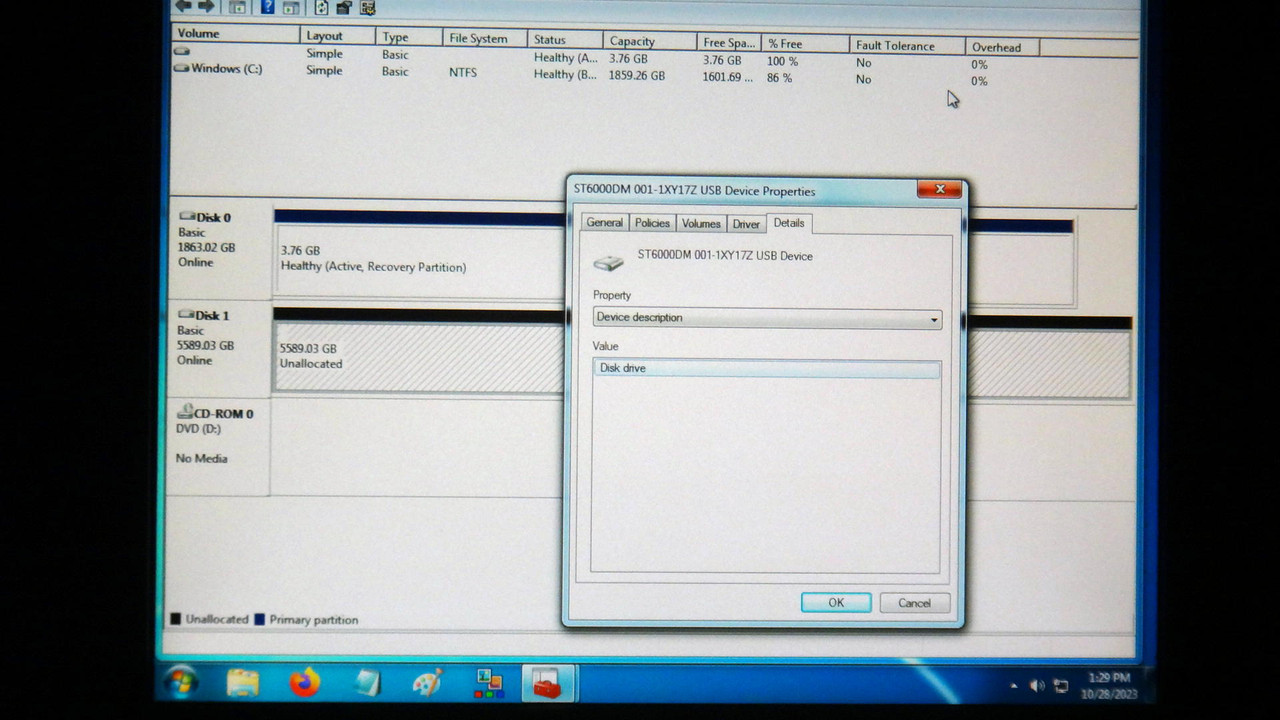Sort by the File System column header
This screenshot has width=1280, height=720.
485,39
